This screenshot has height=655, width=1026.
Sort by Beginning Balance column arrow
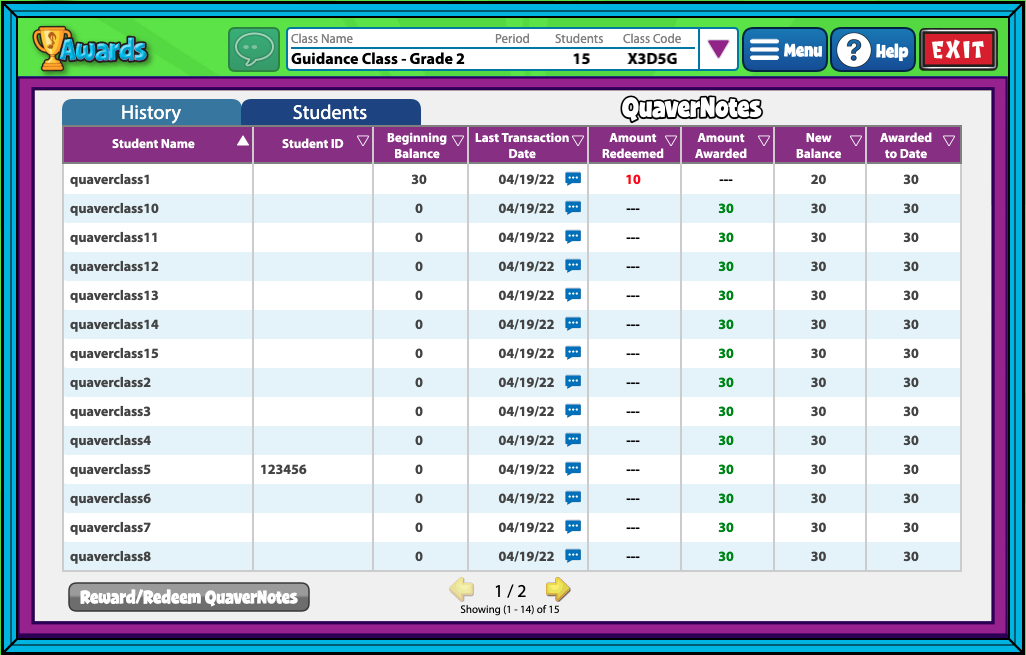(458, 141)
